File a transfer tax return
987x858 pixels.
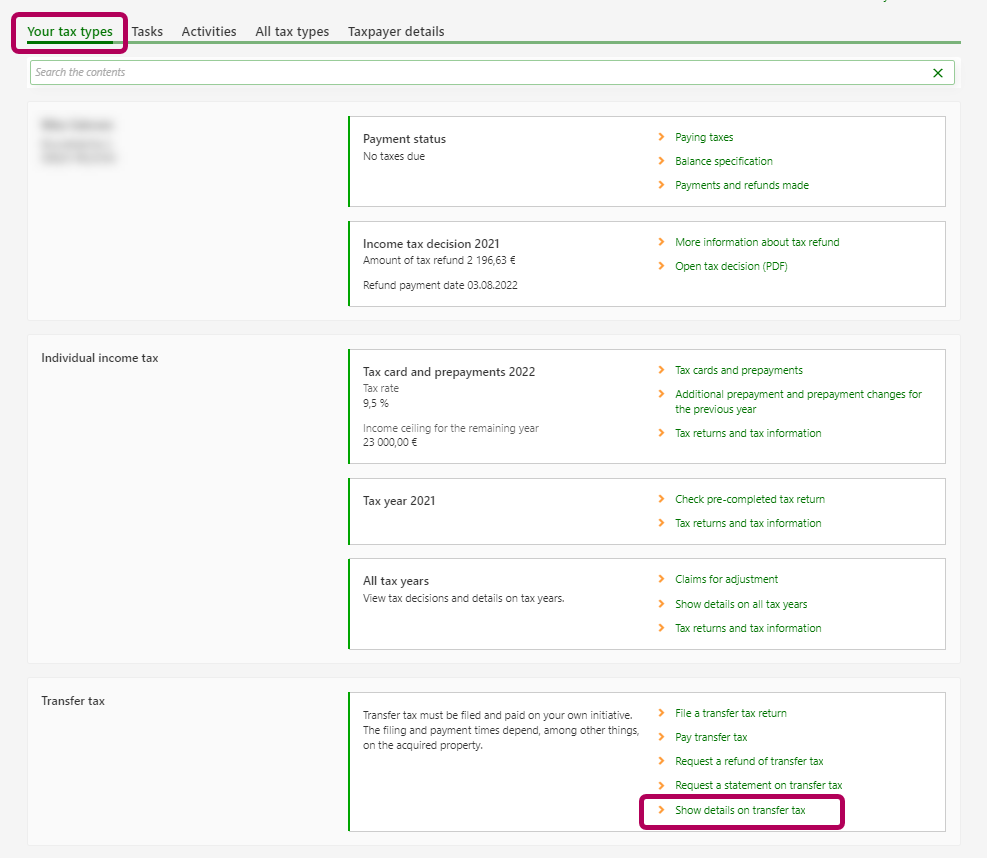pos(730,713)
